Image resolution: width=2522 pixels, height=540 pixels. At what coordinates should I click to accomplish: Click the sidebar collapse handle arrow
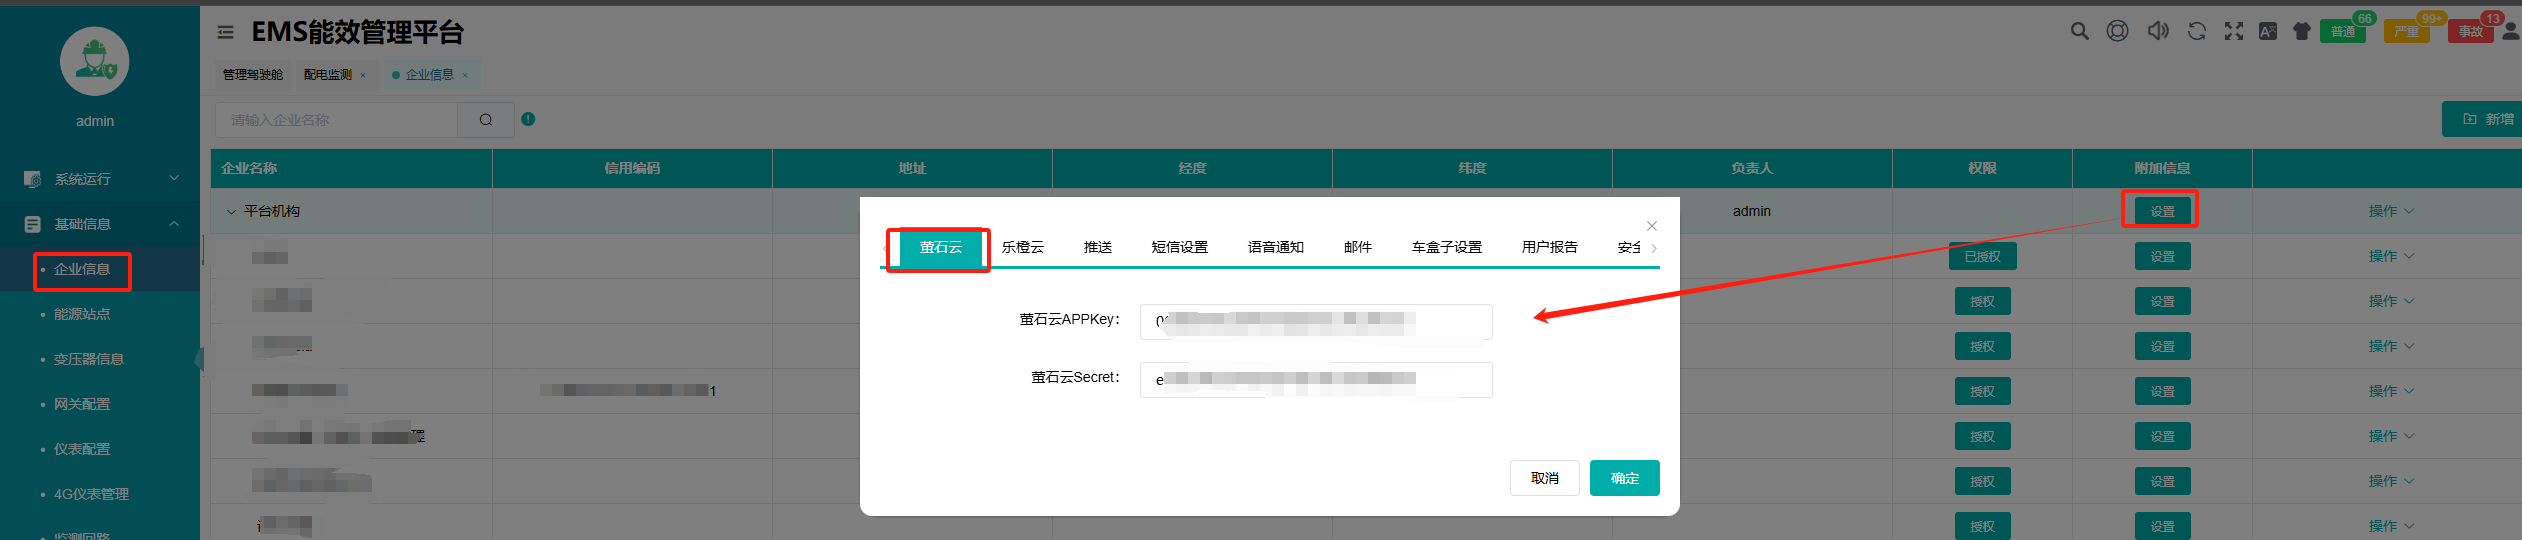click(x=199, y=359)
